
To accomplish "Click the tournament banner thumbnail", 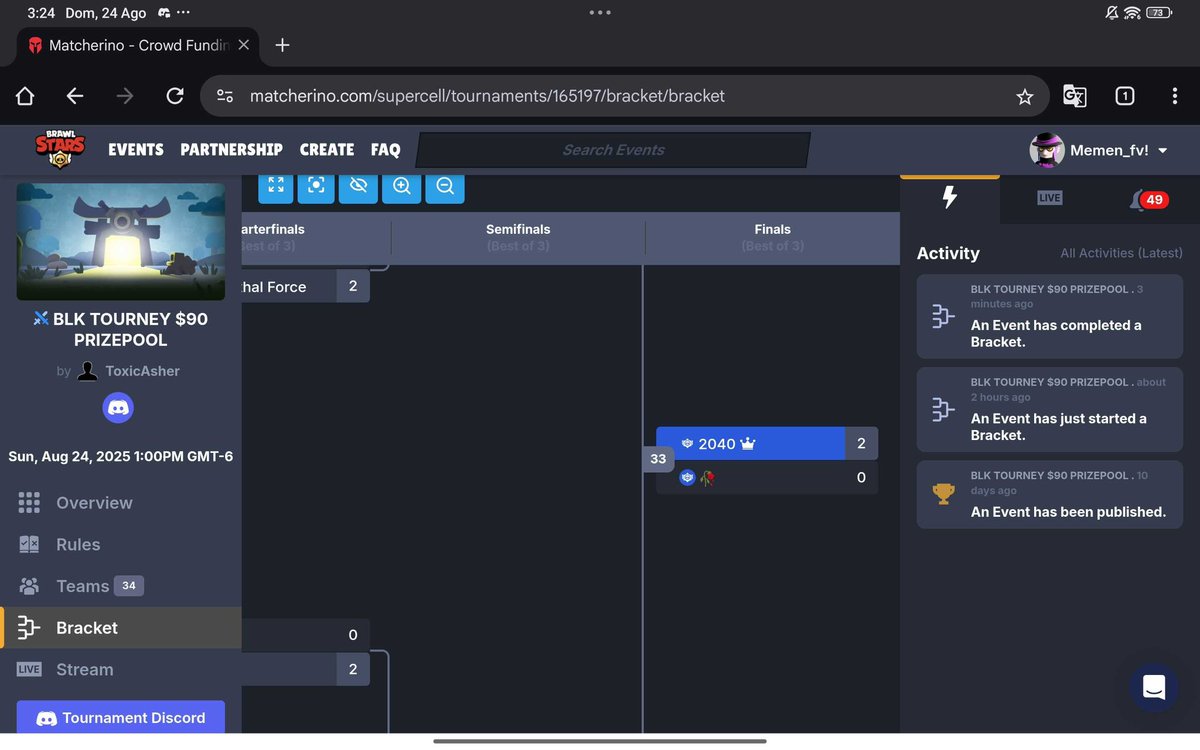I will click(x=121, y=241).
